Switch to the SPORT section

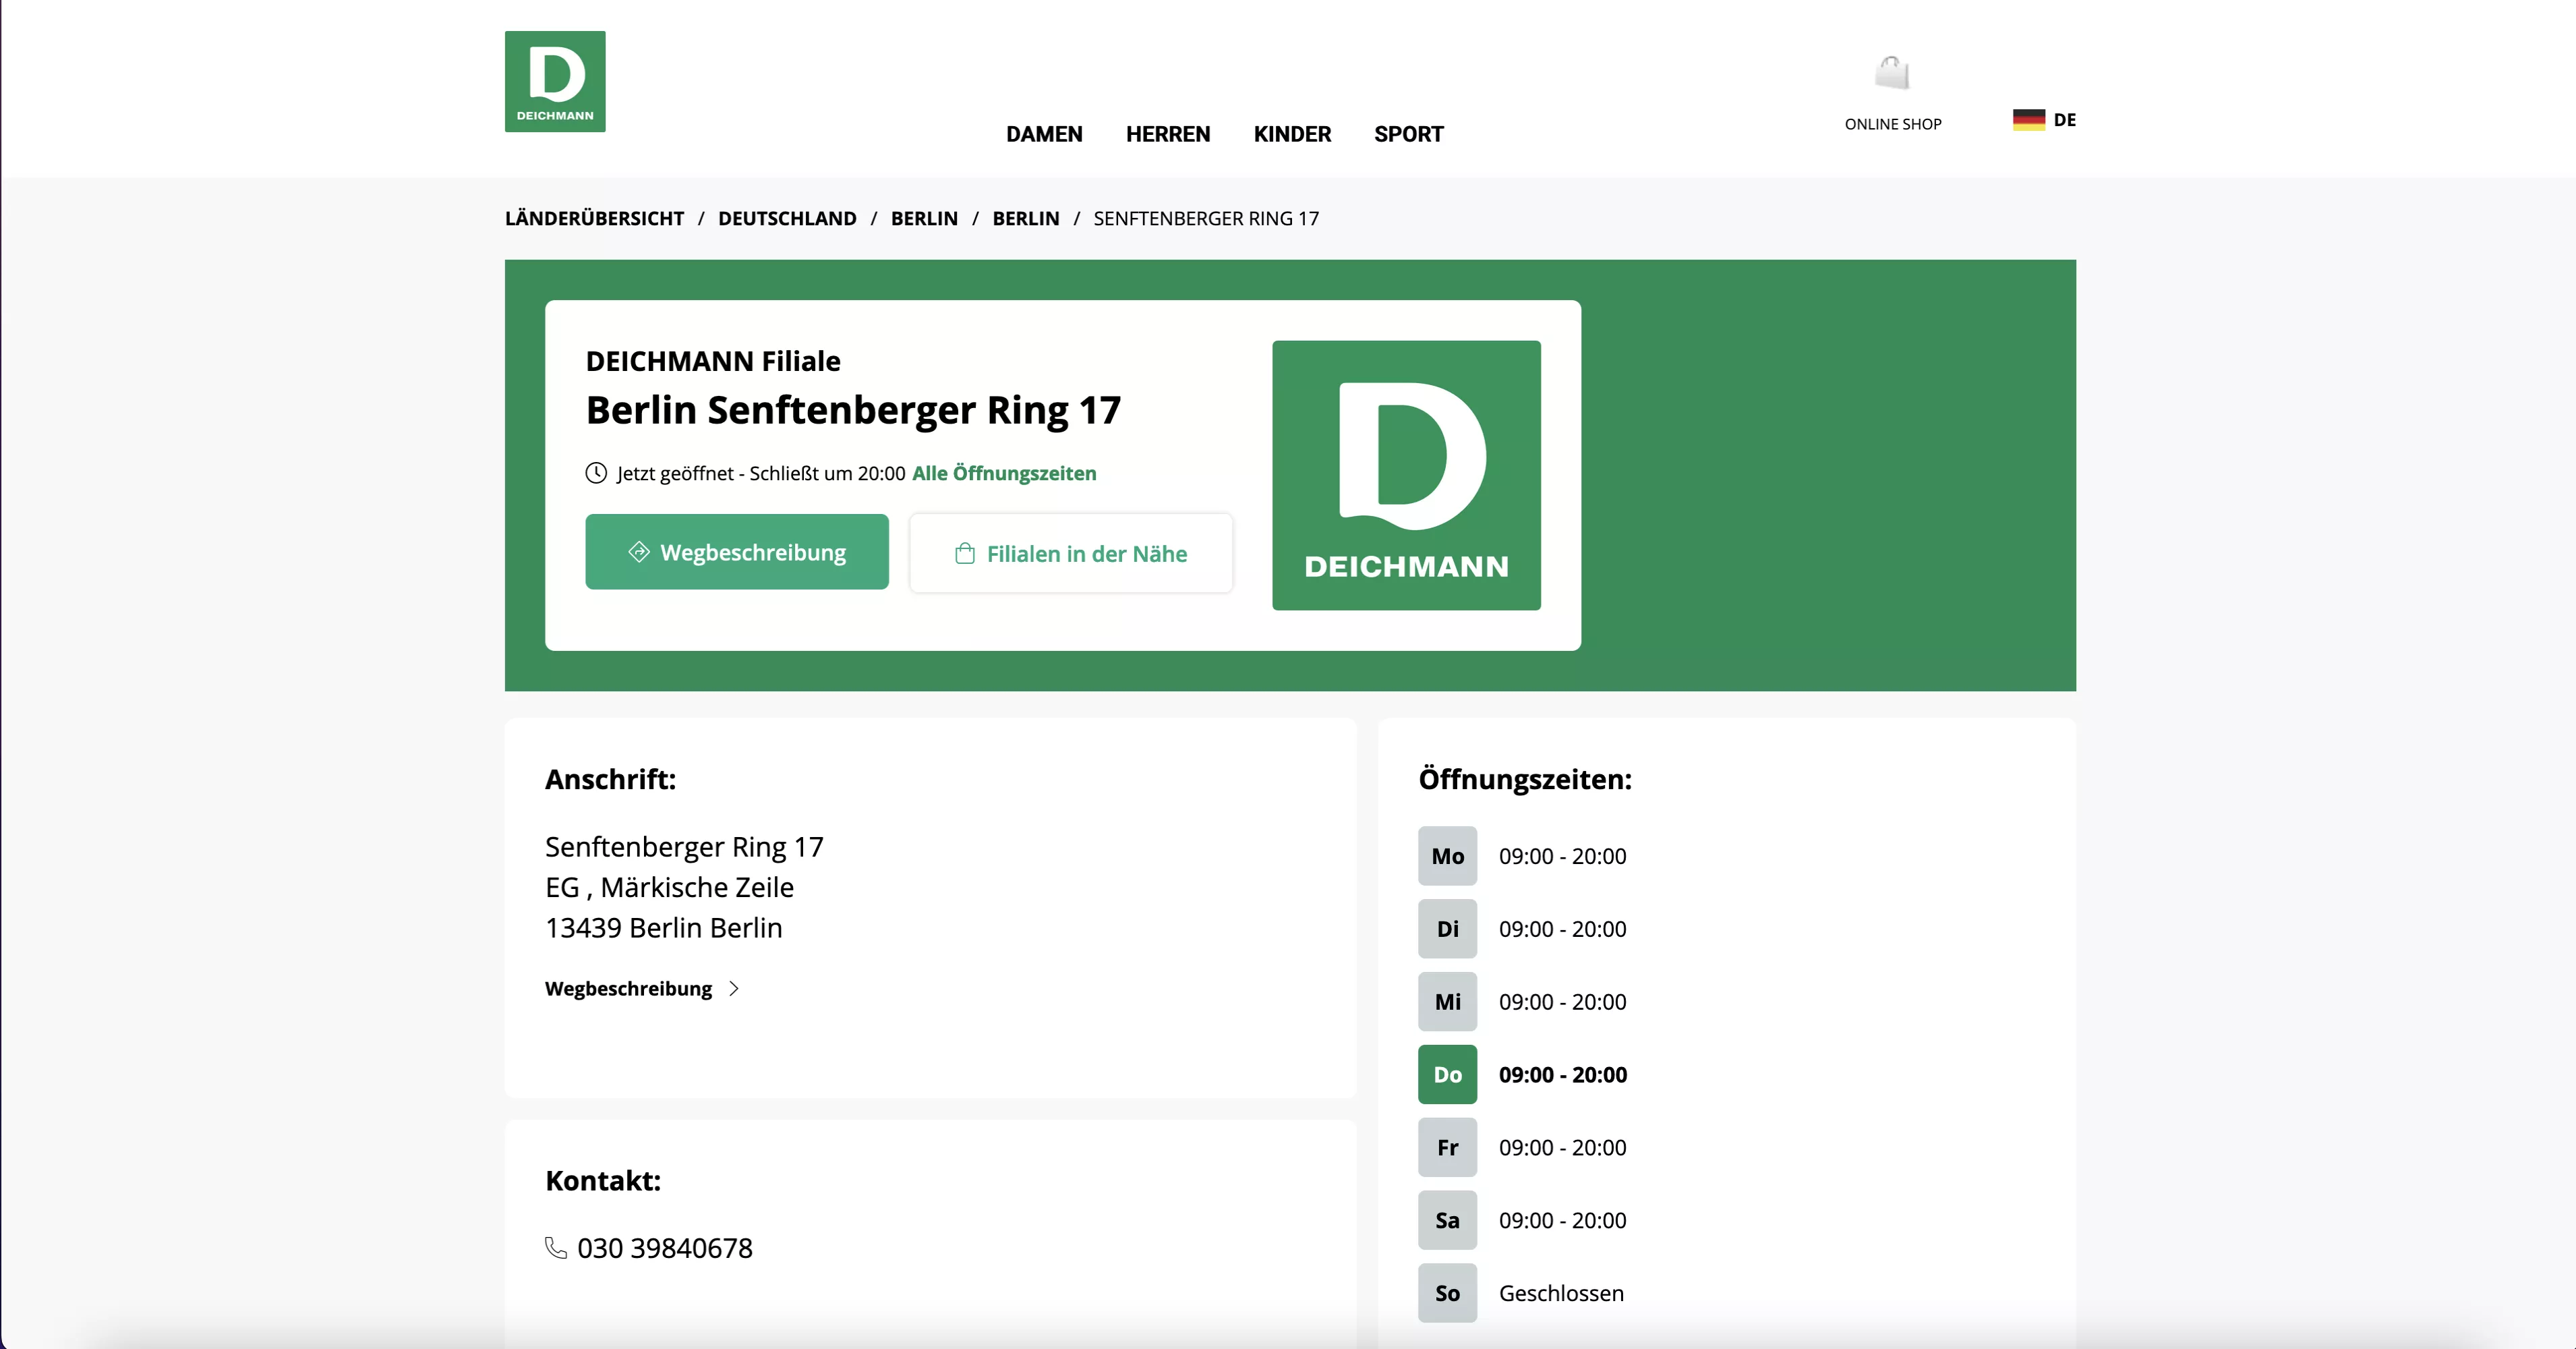coord(1408,133)
